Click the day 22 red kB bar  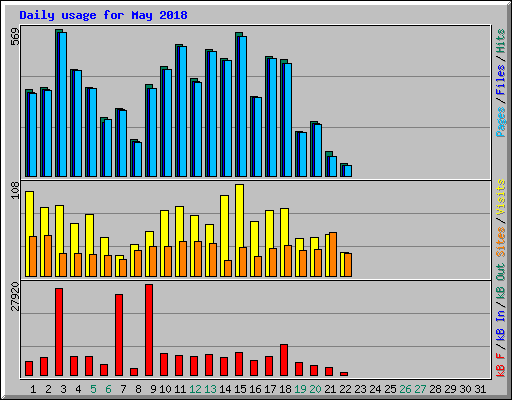click(x=344, y=374)
